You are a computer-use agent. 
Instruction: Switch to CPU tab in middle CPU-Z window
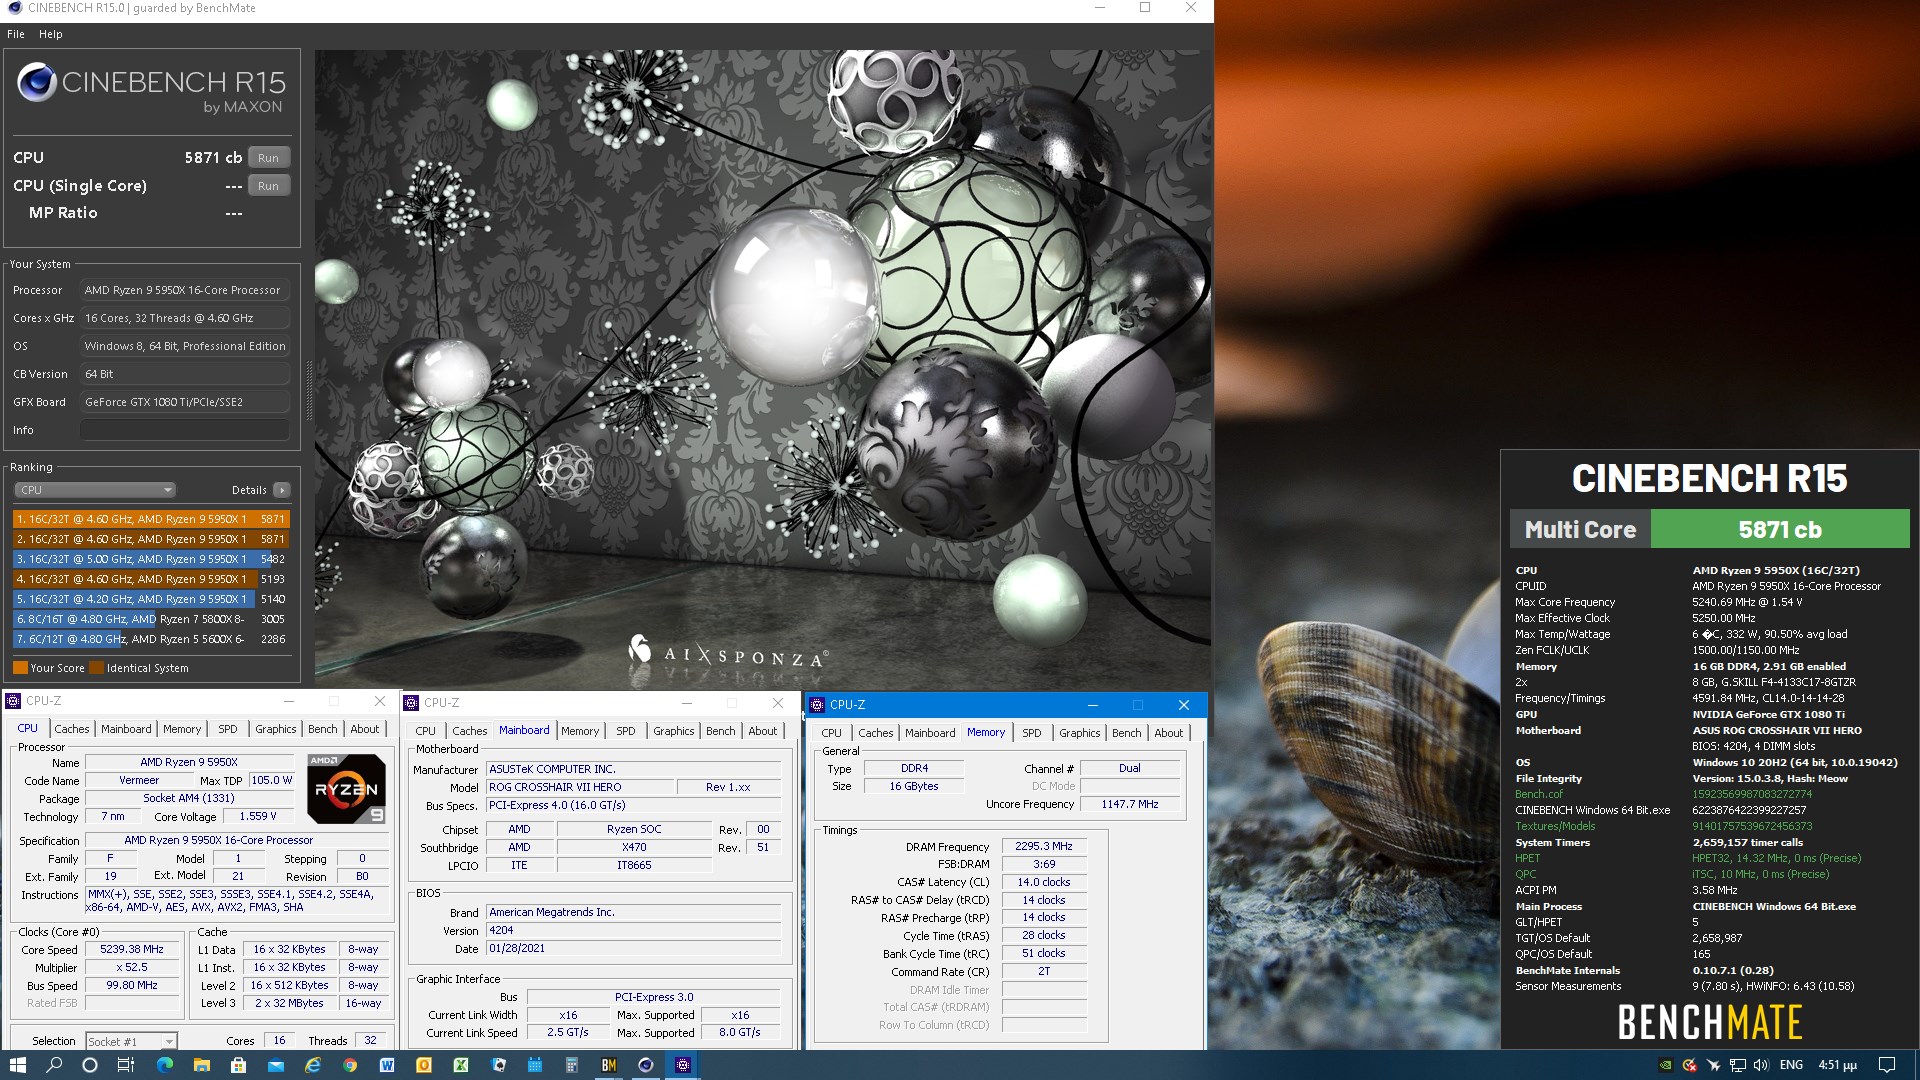[426, 731]
